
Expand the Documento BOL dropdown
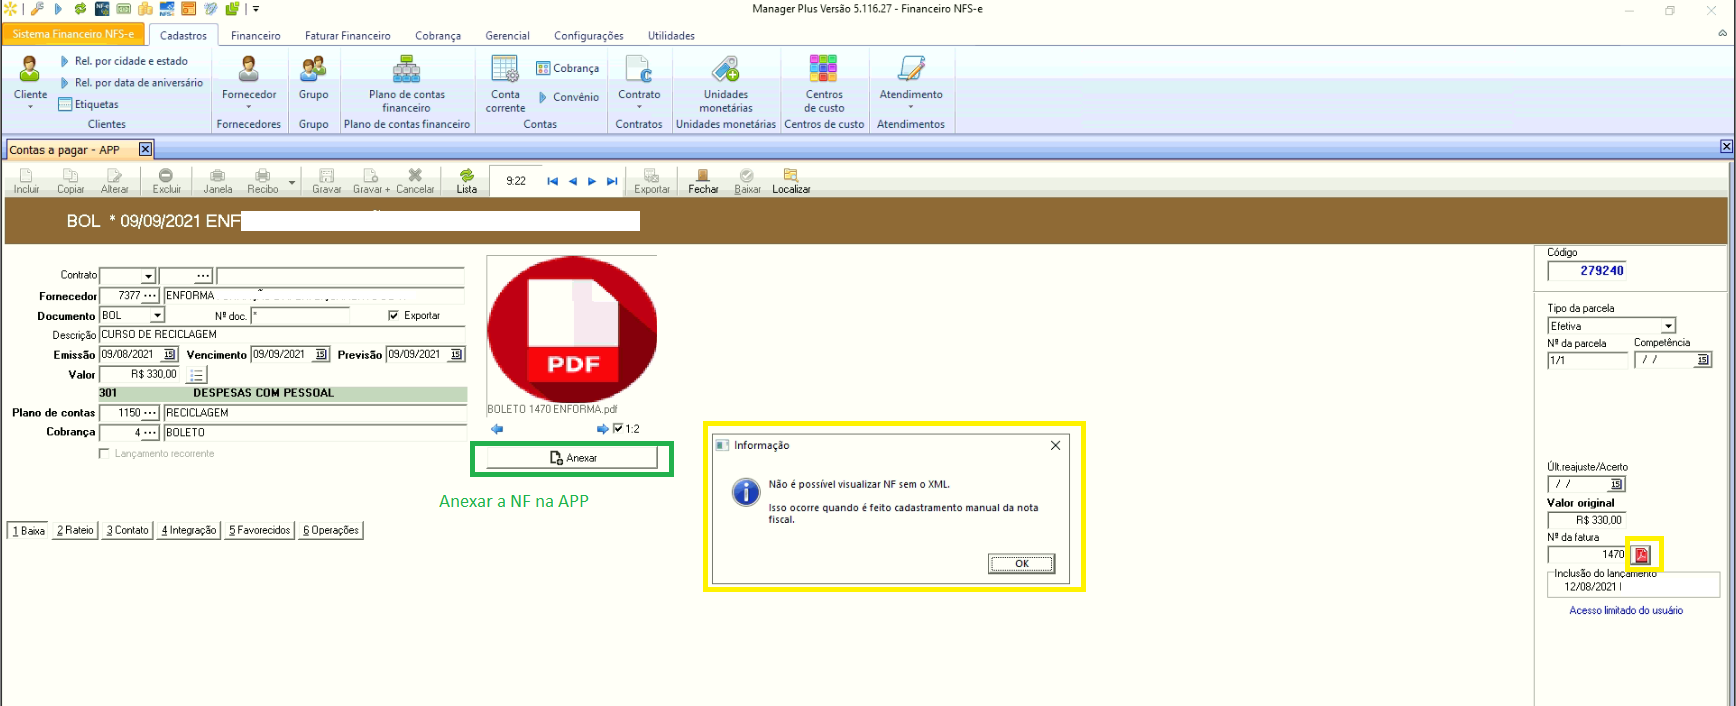[x=157, y=316]
